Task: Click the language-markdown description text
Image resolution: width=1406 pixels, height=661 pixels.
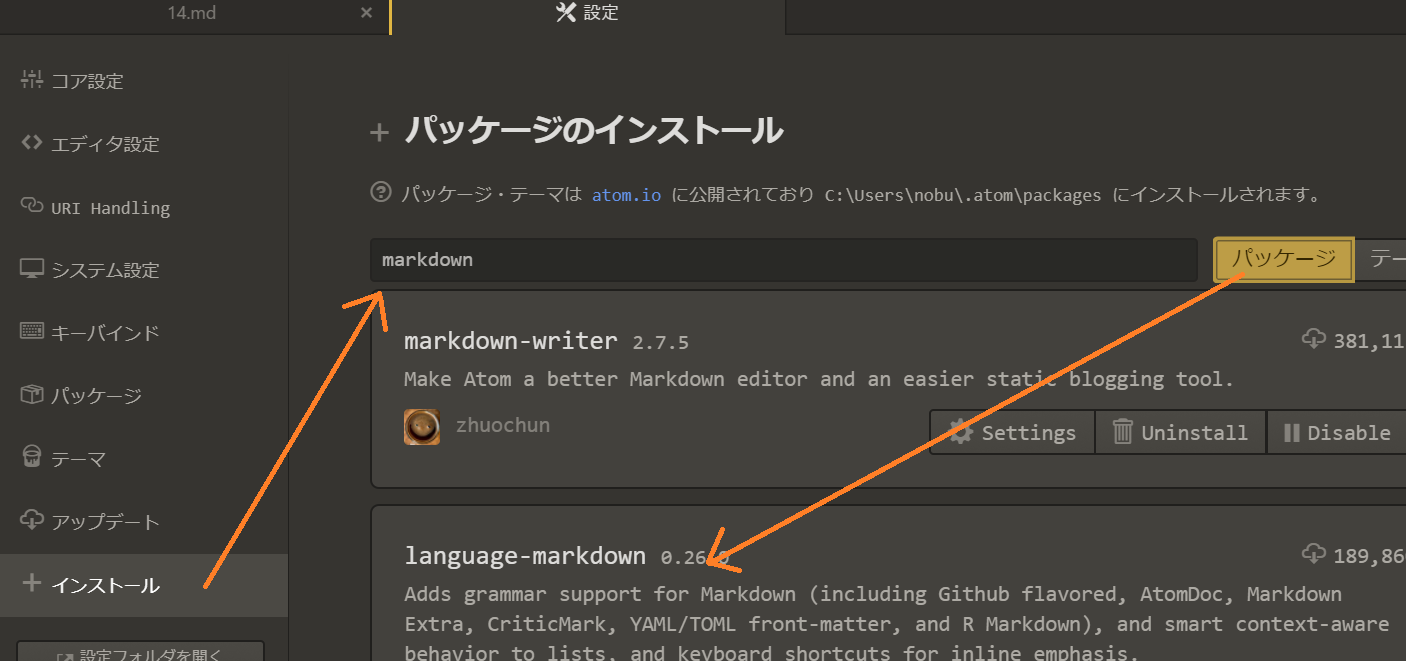Action: click(897, 624)
